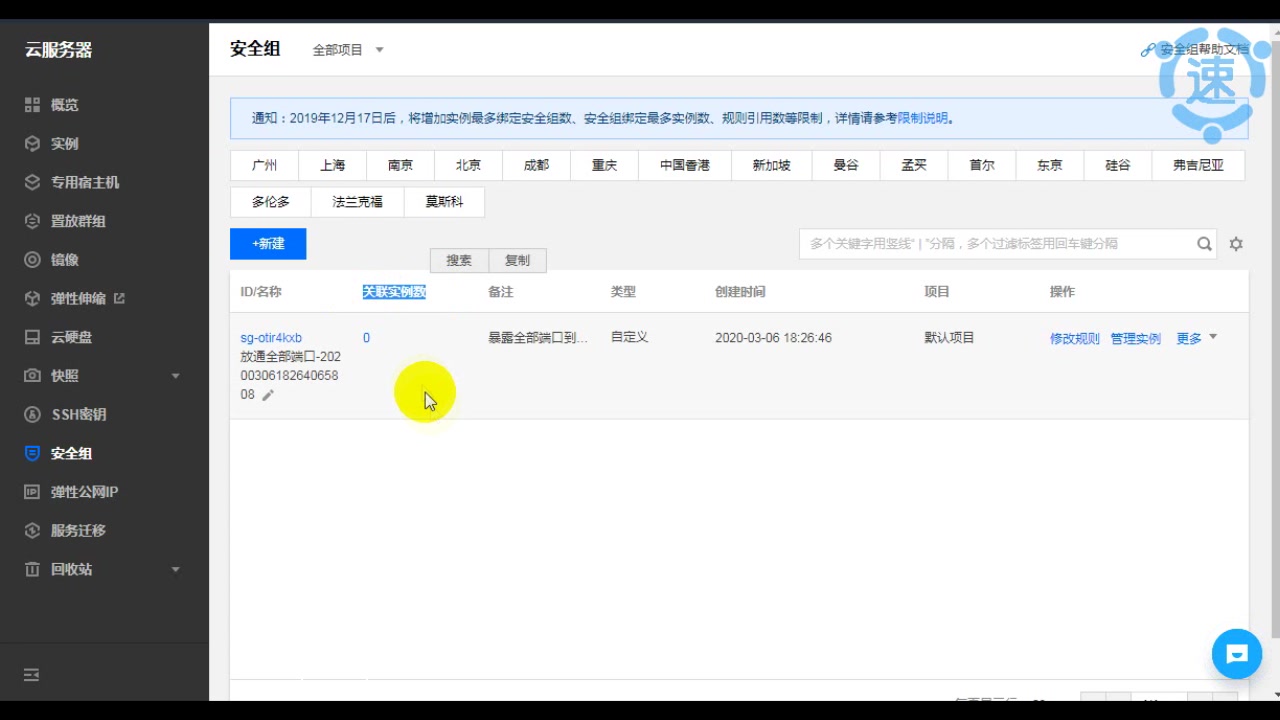The width and height of the screenshot is (1280, 720).
Task: Open 回收站 recycle bin
Action: click(x=71, y=569)
